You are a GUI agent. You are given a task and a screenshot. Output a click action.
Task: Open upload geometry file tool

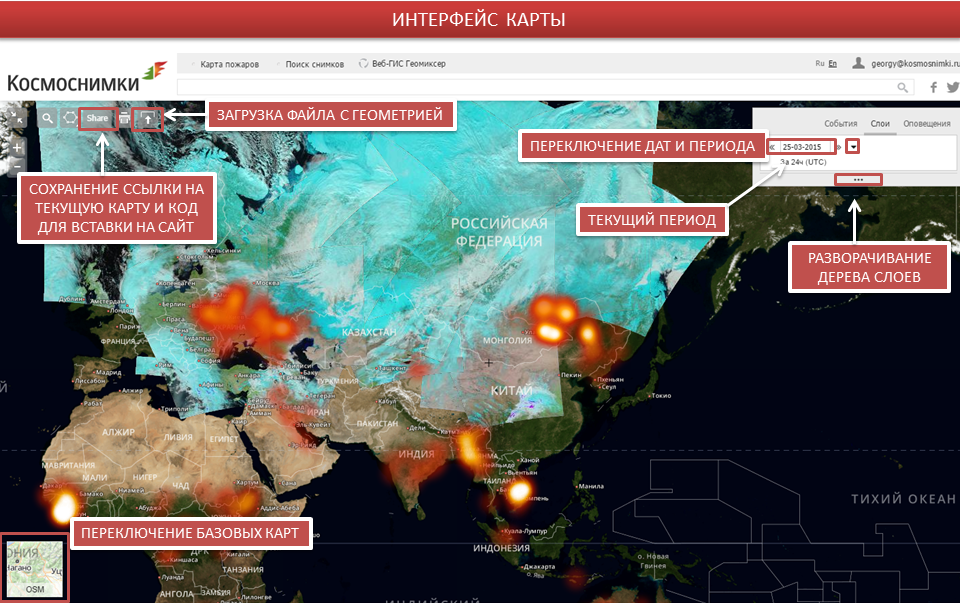click(148, 119)
